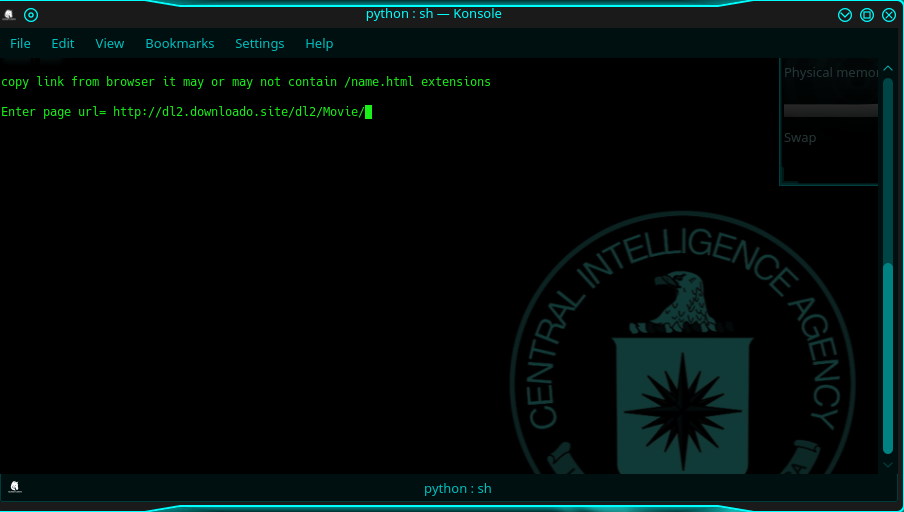Image resolution: width=904 pixels, height=512 pixels.
Task: Click the entered URL dl2.downloado.site text
Action: pos(239,112)
